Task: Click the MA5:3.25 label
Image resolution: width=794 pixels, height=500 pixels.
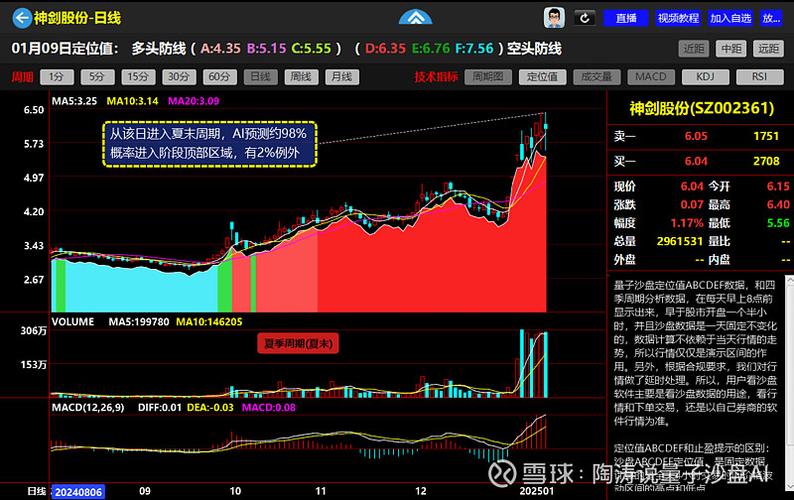Action: pos(74,101)
